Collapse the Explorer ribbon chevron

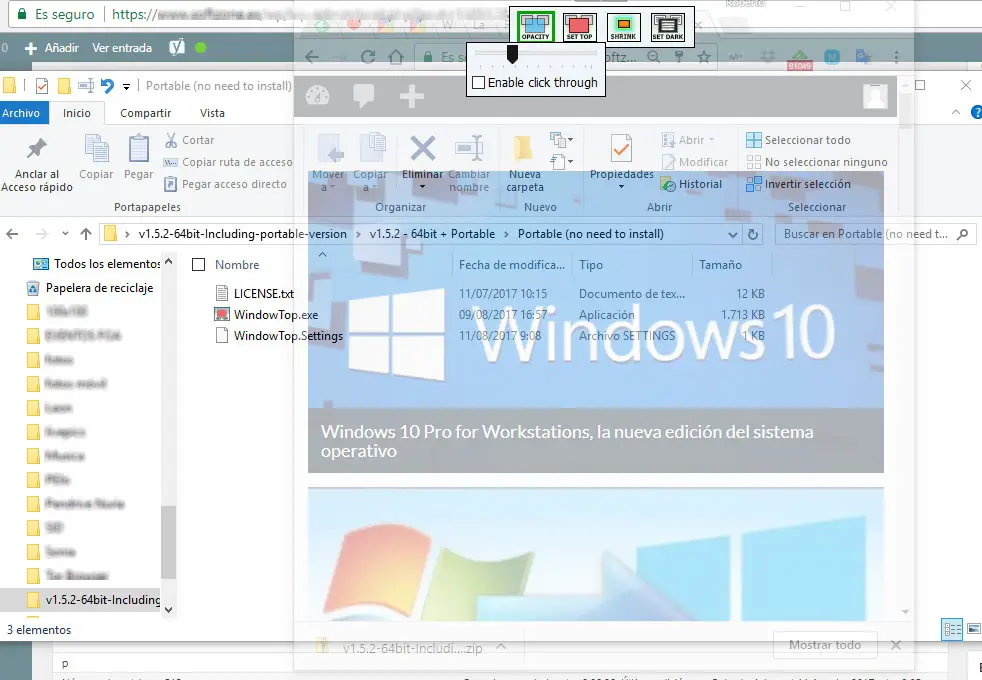(x=956, y=112)
